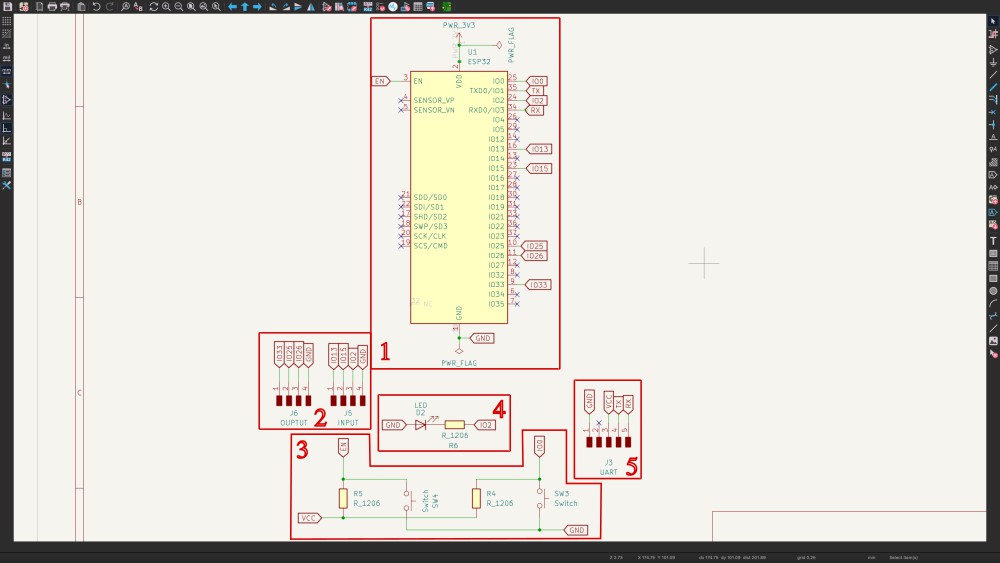Select the ESP32 U1 symbol body
This screenshot has height=563, width=1000.
point(459,197)
